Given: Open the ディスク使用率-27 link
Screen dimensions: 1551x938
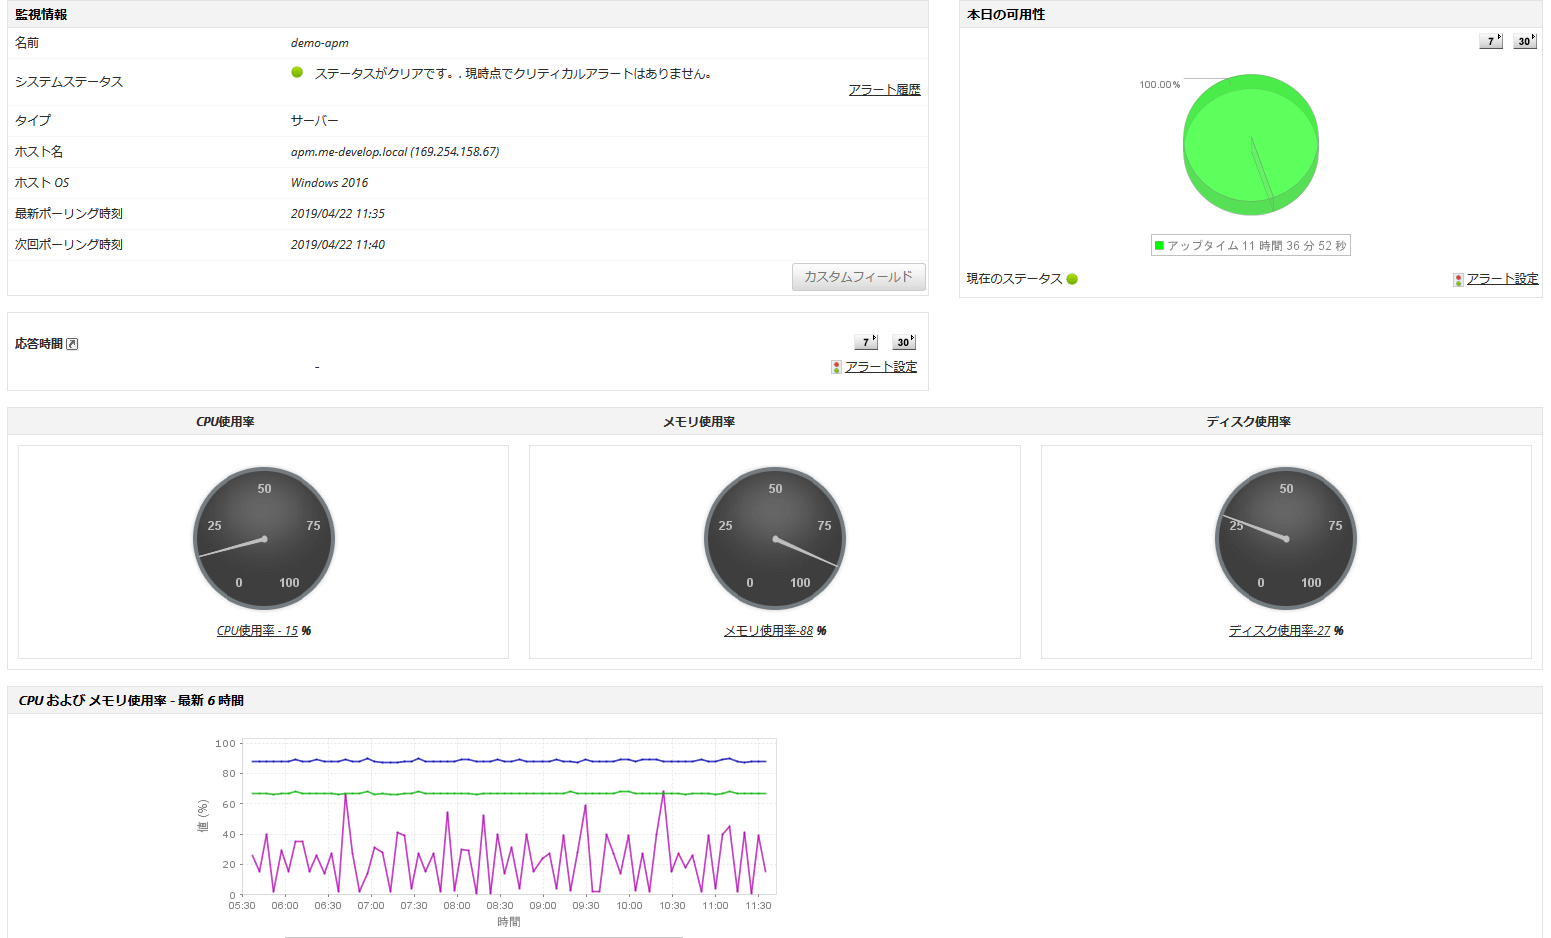Looking at the screenshot, I should click(x=1279, y=631).
